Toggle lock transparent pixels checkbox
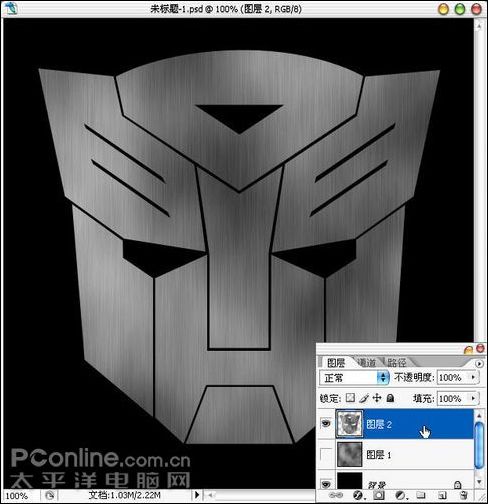The width and height of the screenshot is (488, 504). click(x=350, y=398)
